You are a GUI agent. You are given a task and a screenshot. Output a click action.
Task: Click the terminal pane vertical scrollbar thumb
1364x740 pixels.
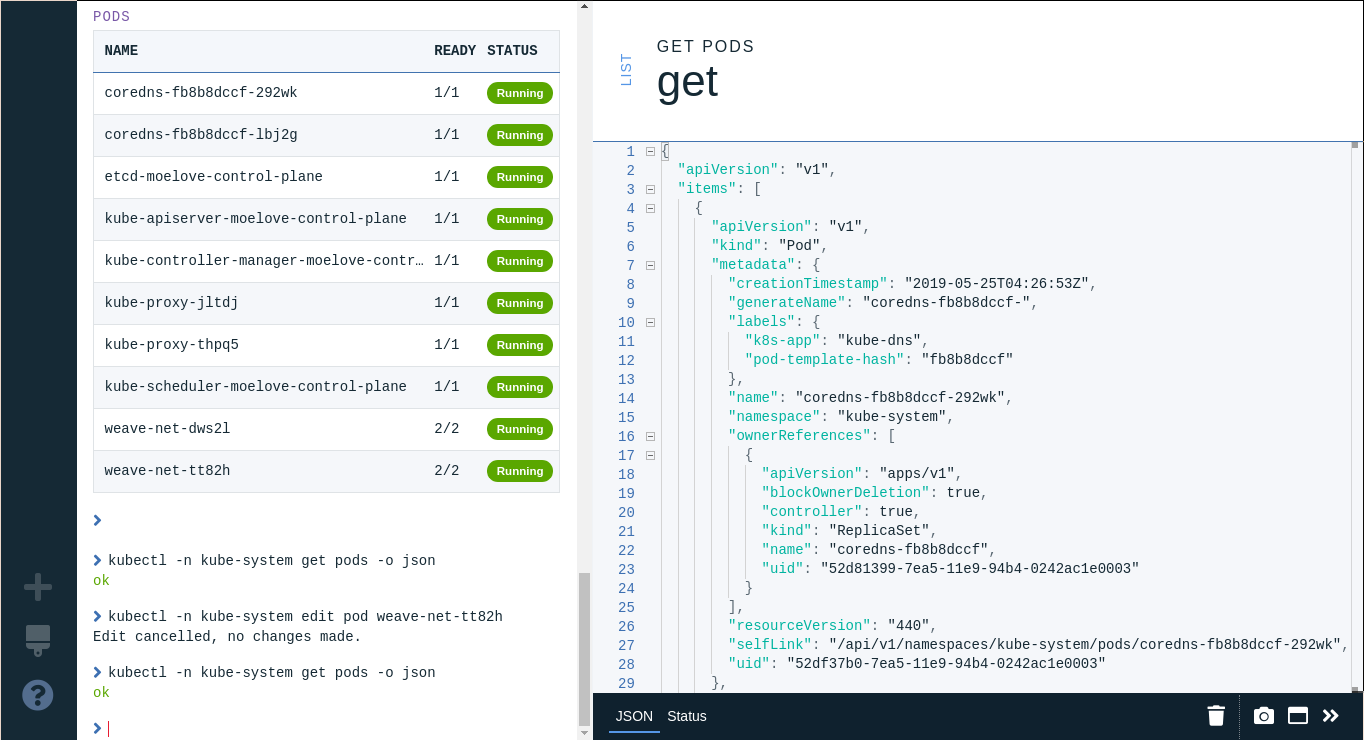pyautogui.click(x=584, y=648)
